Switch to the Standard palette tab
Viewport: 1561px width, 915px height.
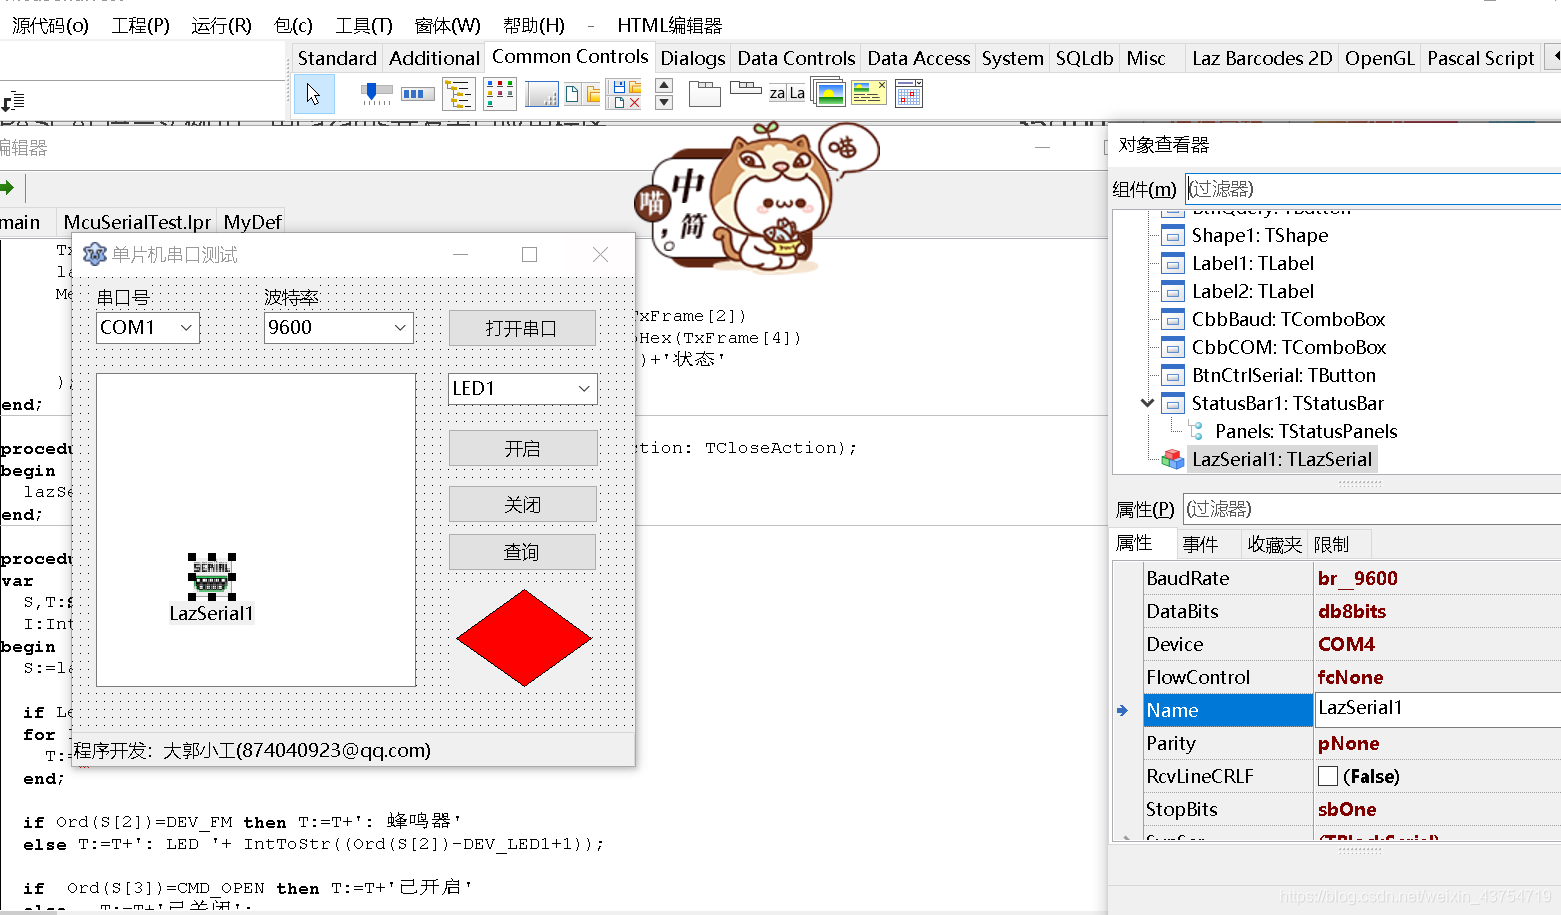click(x=337, y=58)
